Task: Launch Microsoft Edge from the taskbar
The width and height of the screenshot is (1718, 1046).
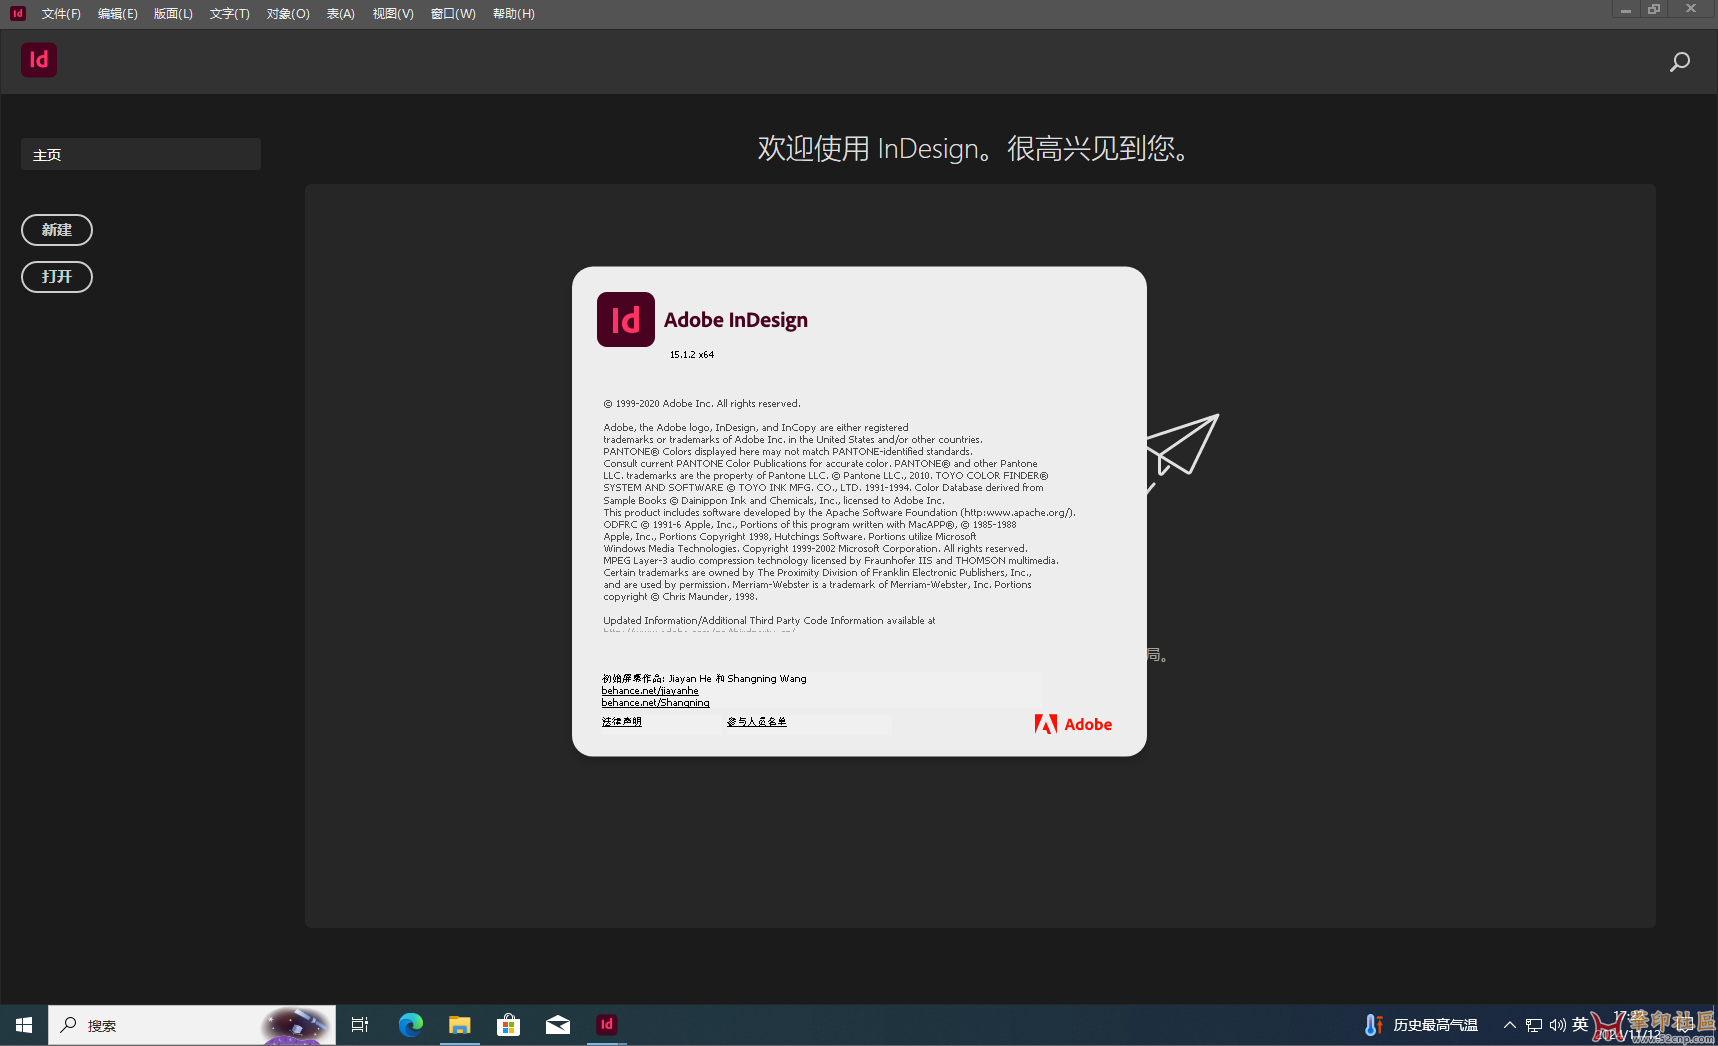Action: pyautogui.click(x=410, y=1025)
